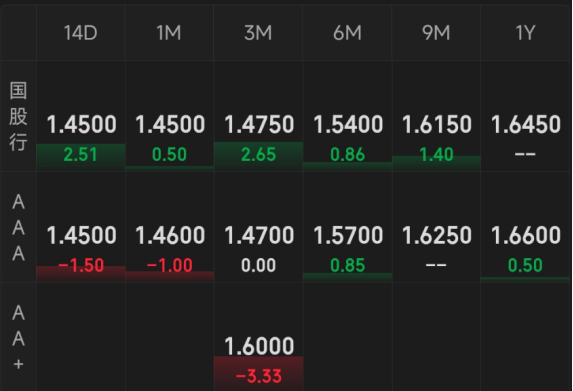The image size is (573, 391).
Task: Click the AAA 1Y rate 1.6600
Action: click(x=525, y=235)
